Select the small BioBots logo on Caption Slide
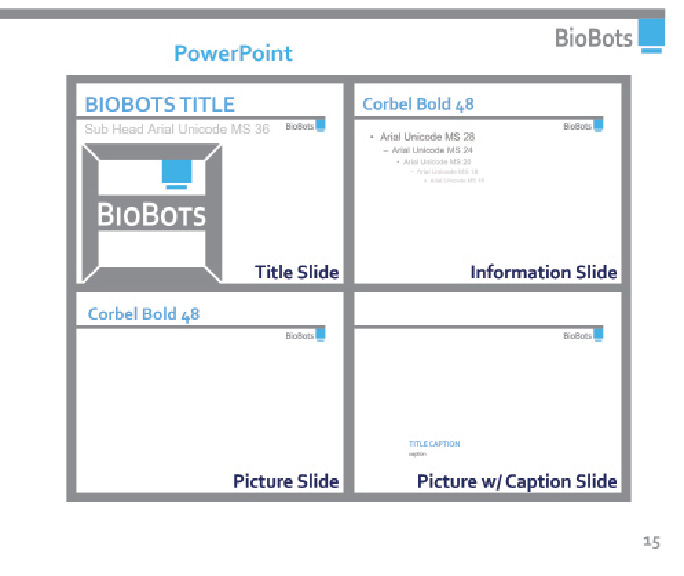The width and height of the screenshot is (684, 576). pyautogui.click(x=583, y=335)
